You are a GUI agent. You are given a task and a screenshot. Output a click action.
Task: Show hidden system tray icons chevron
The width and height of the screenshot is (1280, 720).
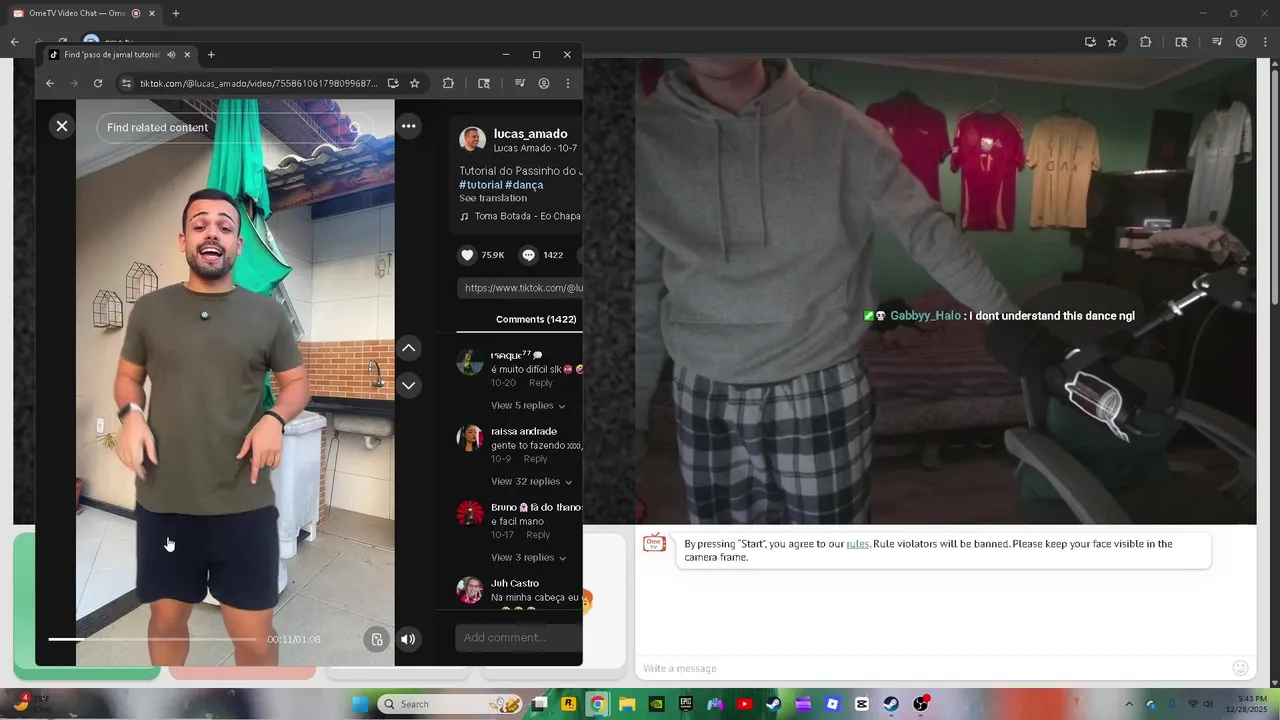(1129, 704)
